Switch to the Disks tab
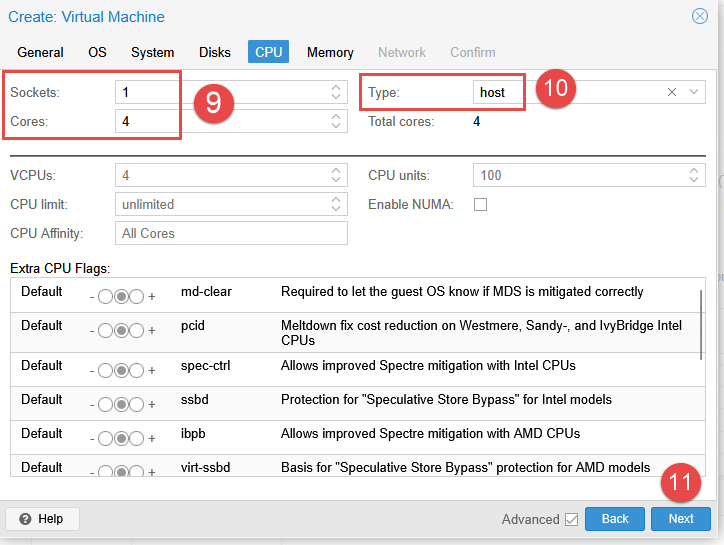The width and height of the screenshot is (724, 545). coord(214,52)
